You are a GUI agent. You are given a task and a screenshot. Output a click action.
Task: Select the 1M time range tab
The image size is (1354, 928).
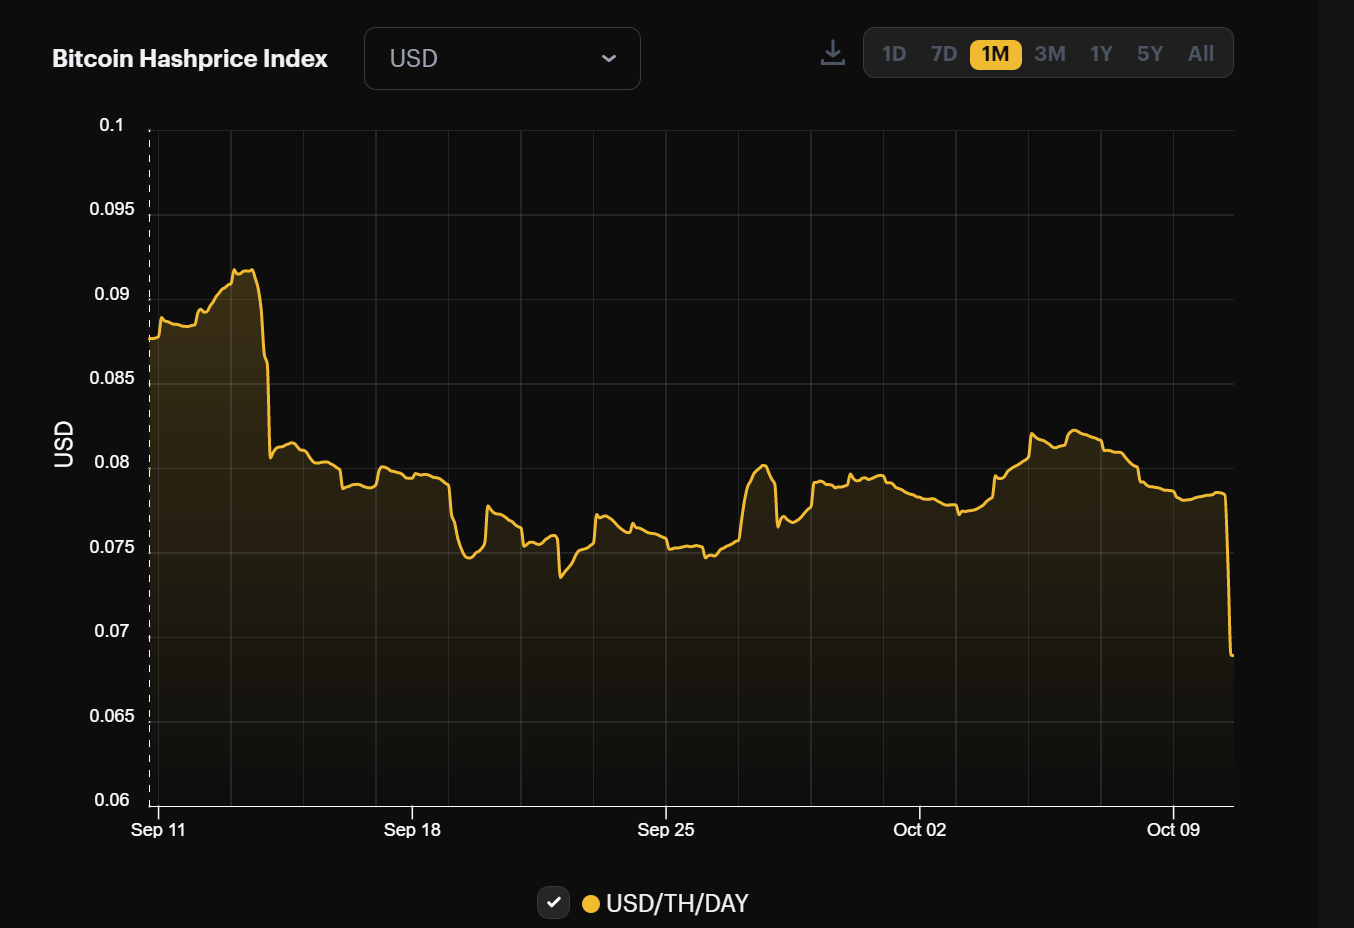(x=996, y=54)
